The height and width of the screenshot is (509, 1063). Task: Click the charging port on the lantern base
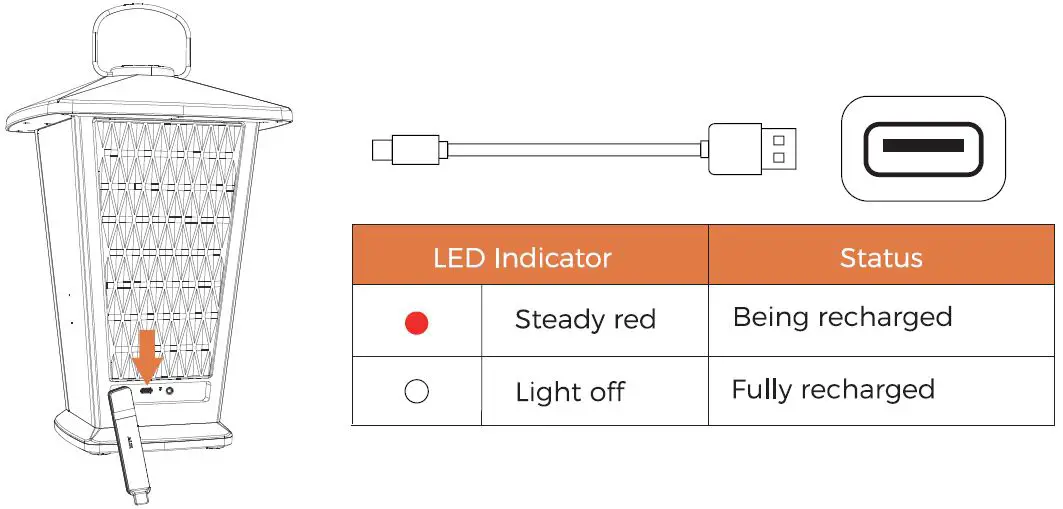[x=148, y=391]
